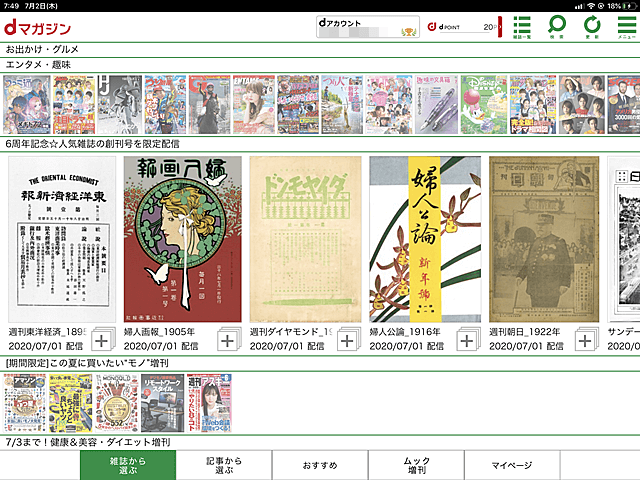Expand the お出かけ・グルメ category header
Image resolution: width=640 pixels, height=480 pixels.
click(x=320, y=49)
